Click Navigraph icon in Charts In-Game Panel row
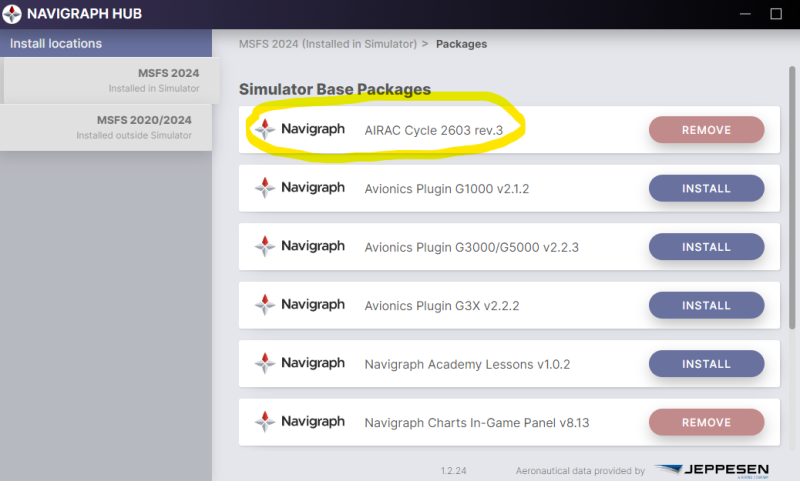This screenshot has width=800, height=481. 265,422
